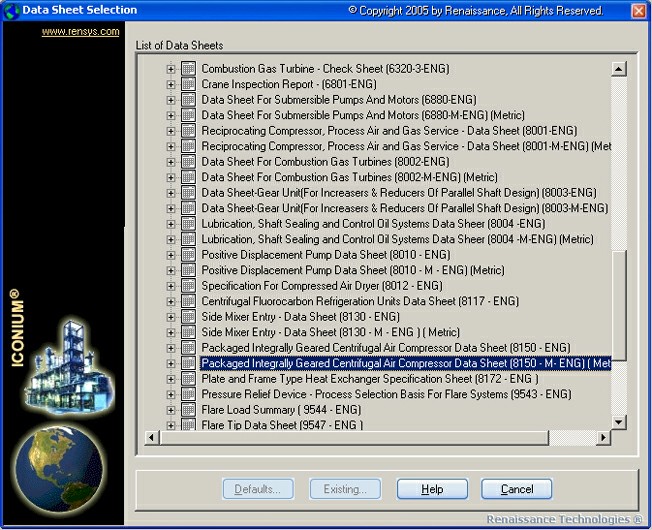Screen dimensions: 652x530
Task: Close the Data Sheet Selection window
Action: [x=639, y=10]
